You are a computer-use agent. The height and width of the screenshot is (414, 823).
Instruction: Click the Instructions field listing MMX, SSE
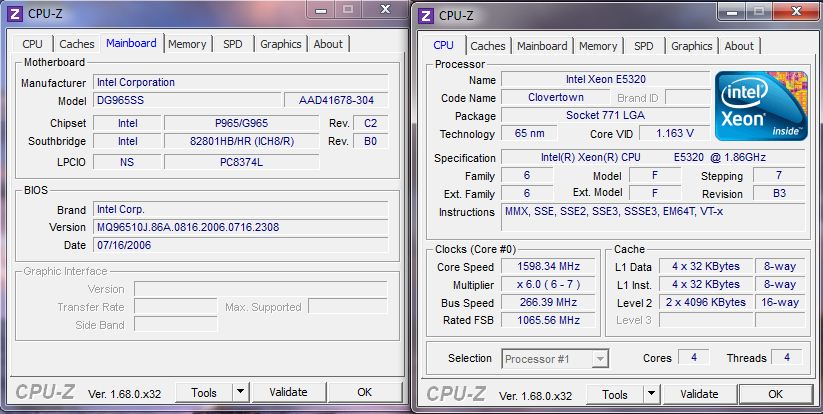click(653, 217)
